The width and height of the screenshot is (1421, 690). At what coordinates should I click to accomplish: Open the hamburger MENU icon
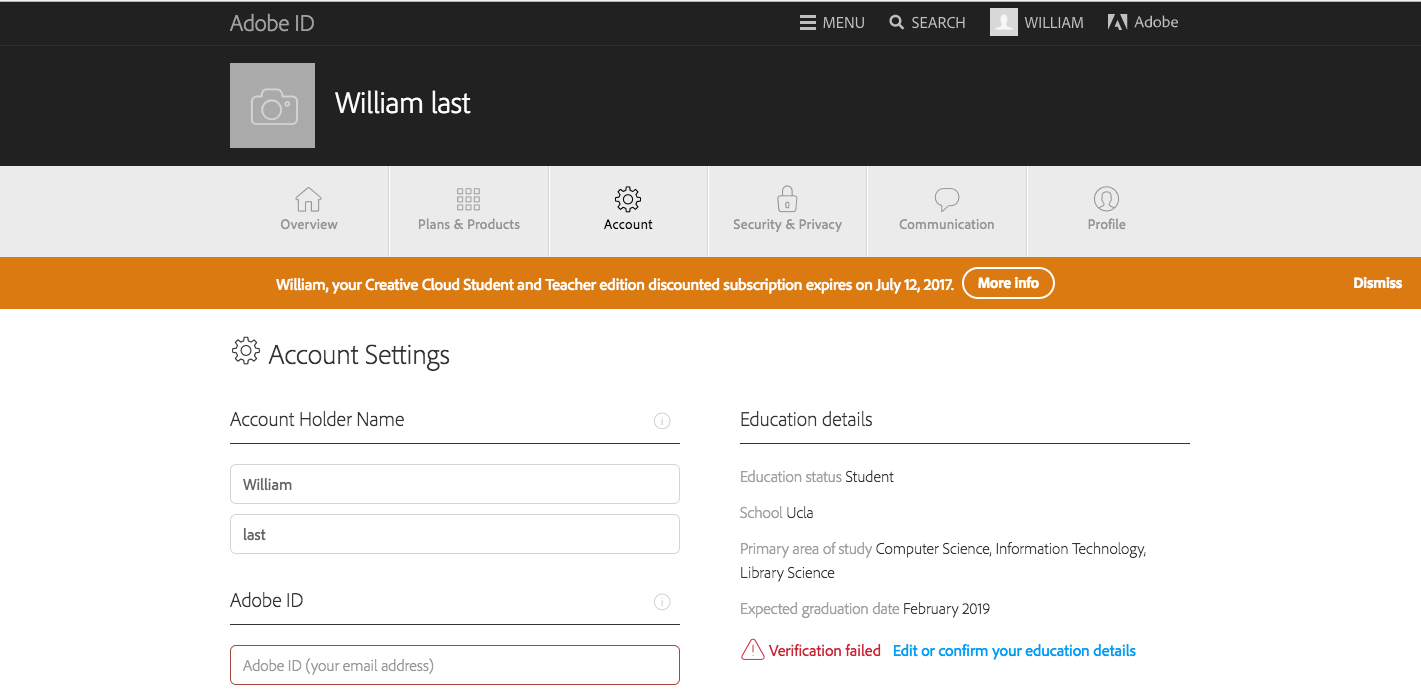coord(808,23)
